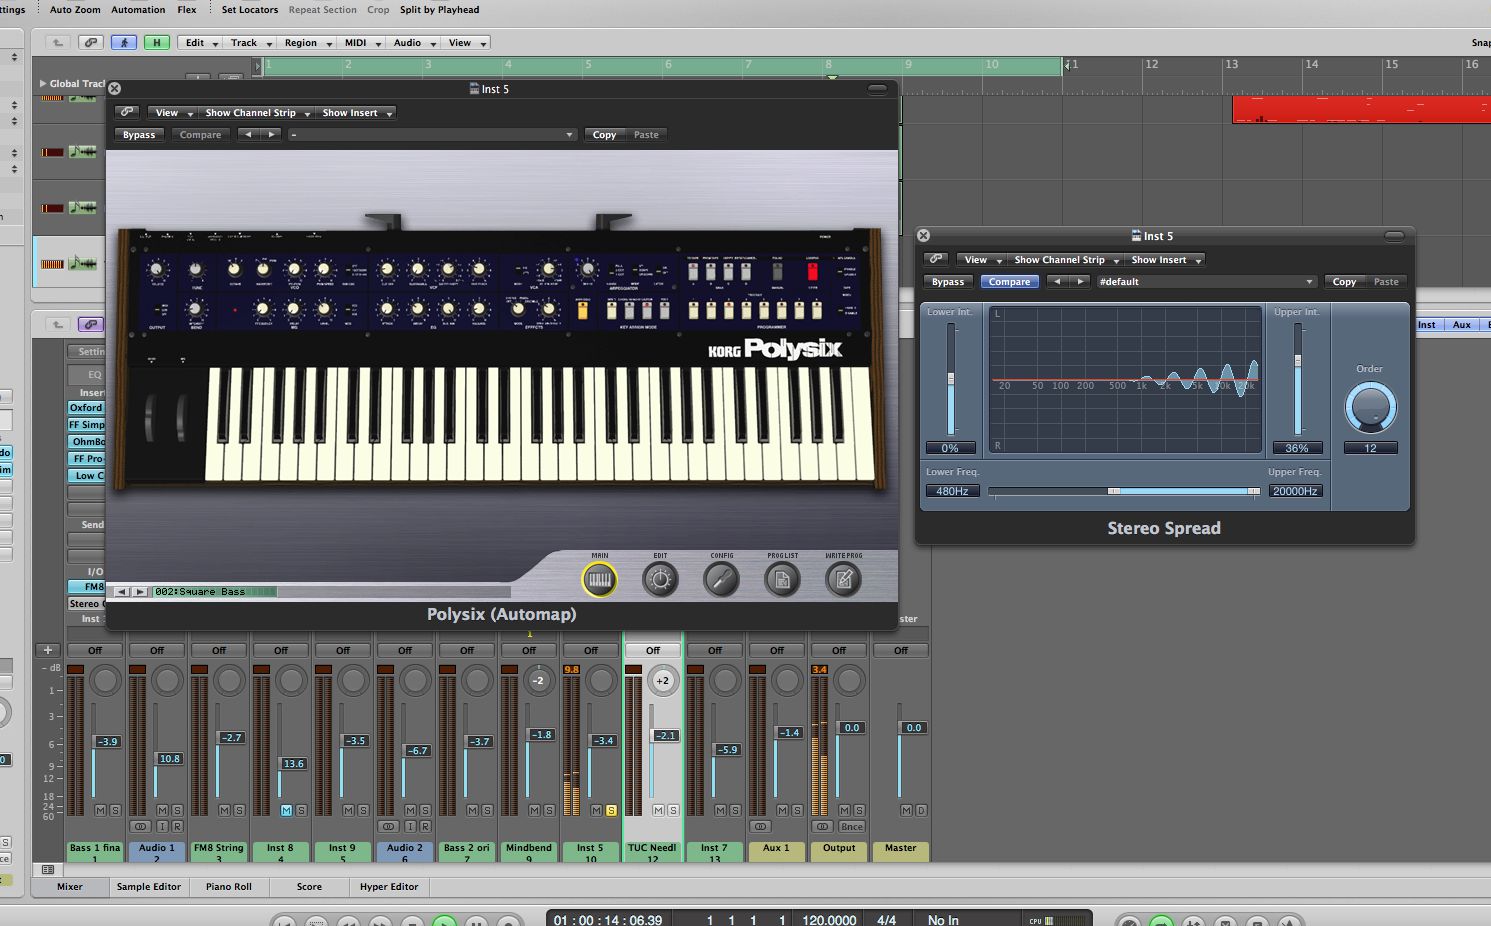Open the MIDI menu in Arrange area
The image size is (1491, 926).
(361, 43)
